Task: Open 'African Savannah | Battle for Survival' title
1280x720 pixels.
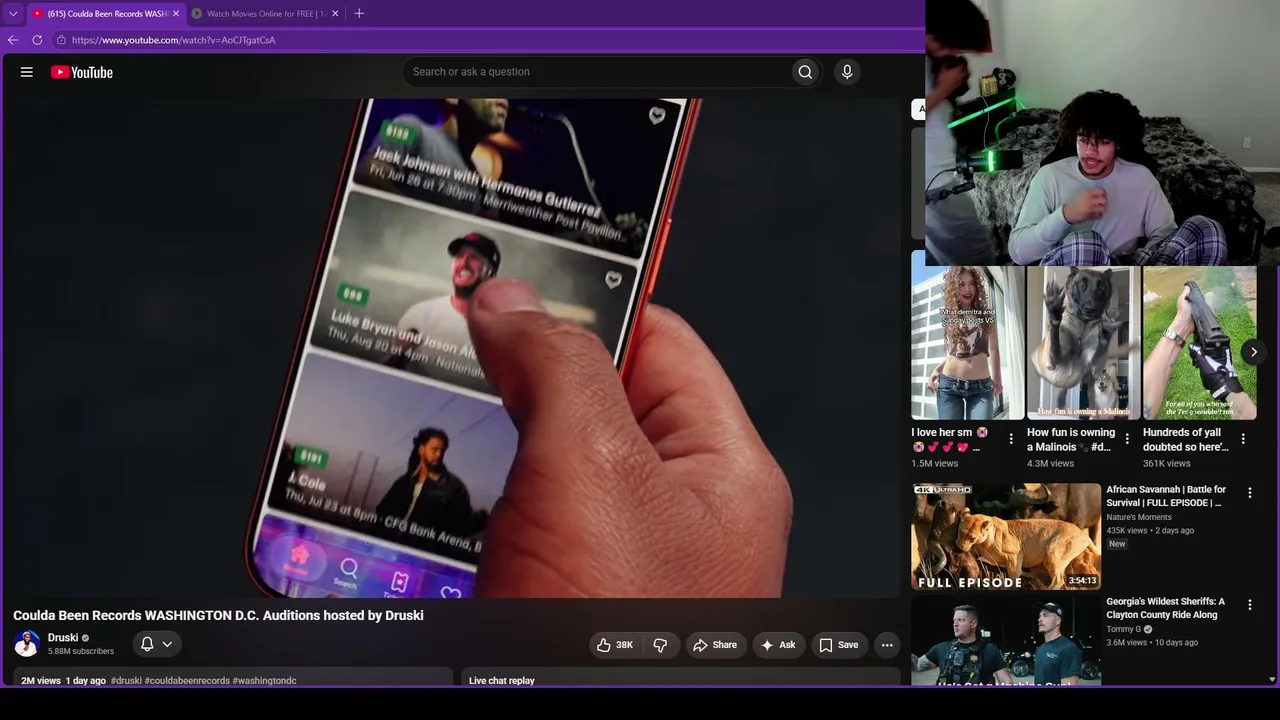Action: 1167,496
